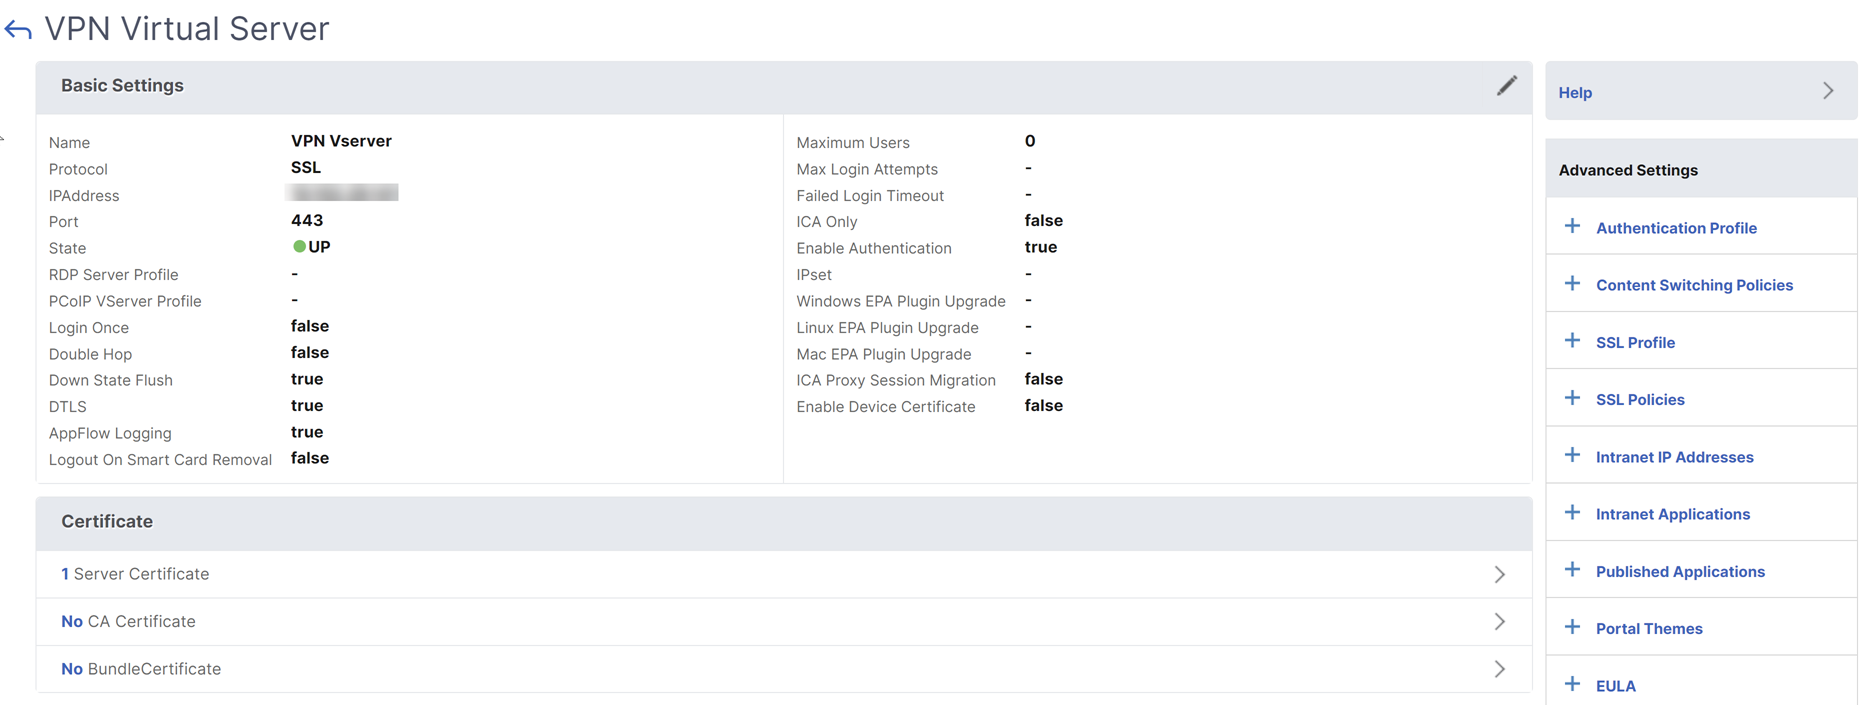Open the EULA settings
This screenshot has width=1863, height=705.
1615,686
